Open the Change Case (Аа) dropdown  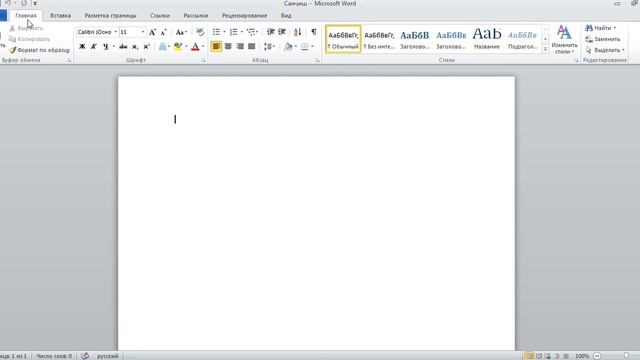(x=181, y=32)
